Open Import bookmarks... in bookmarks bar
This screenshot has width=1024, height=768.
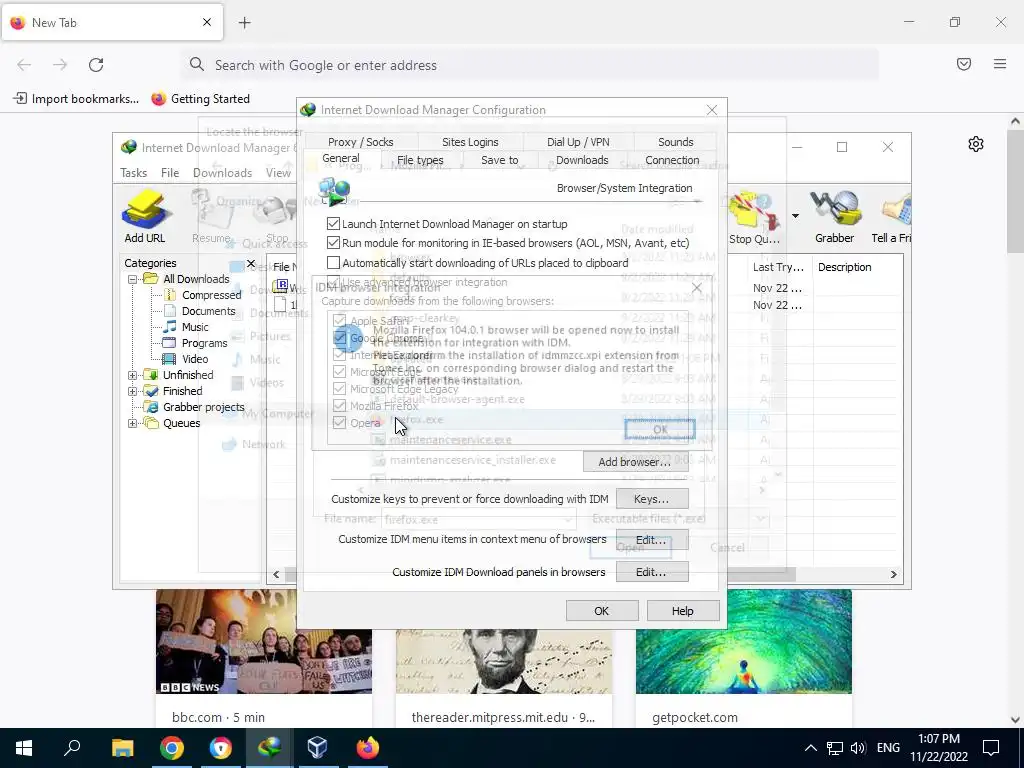tap(76, 99)
